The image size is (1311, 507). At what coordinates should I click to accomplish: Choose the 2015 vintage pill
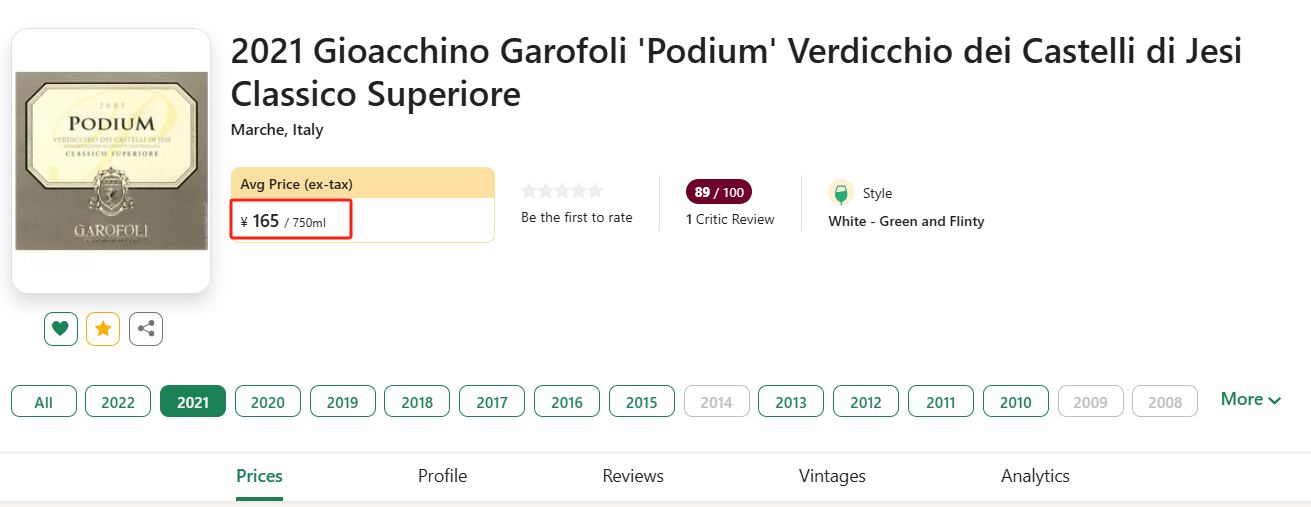(642, 402)
